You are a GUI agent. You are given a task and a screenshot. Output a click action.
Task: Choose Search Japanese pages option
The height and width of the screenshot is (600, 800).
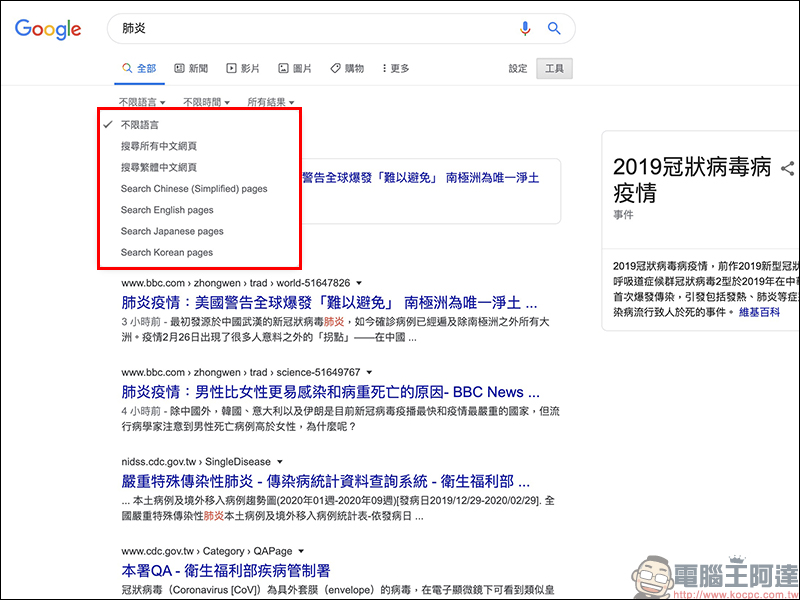[x=172, y=231]
